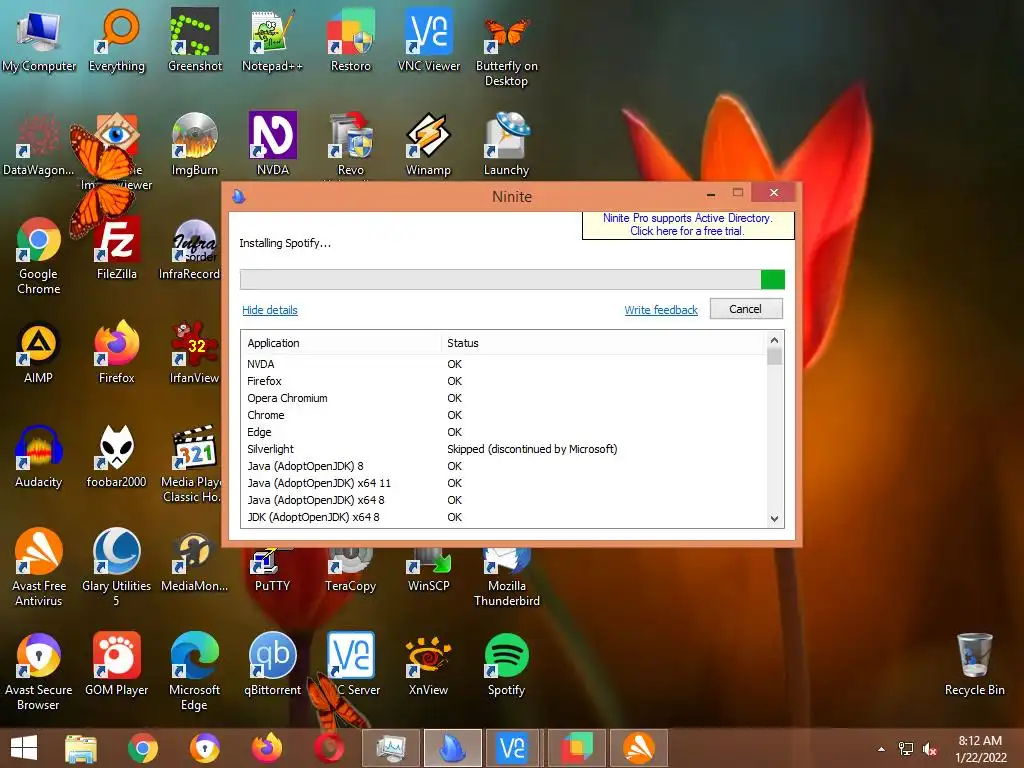1024x768 pixels.
Task: Open the Firefox desktop shortcut
Action: [117, 352]
